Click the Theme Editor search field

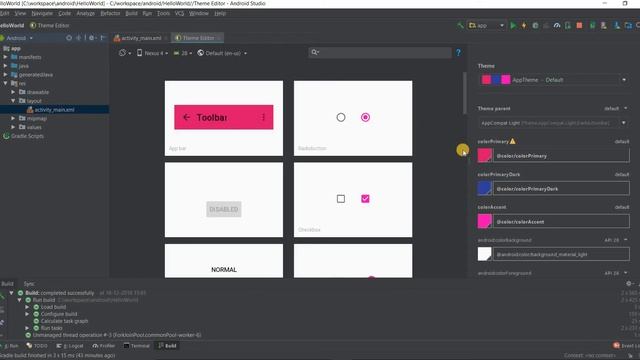(x=380, y=52)
